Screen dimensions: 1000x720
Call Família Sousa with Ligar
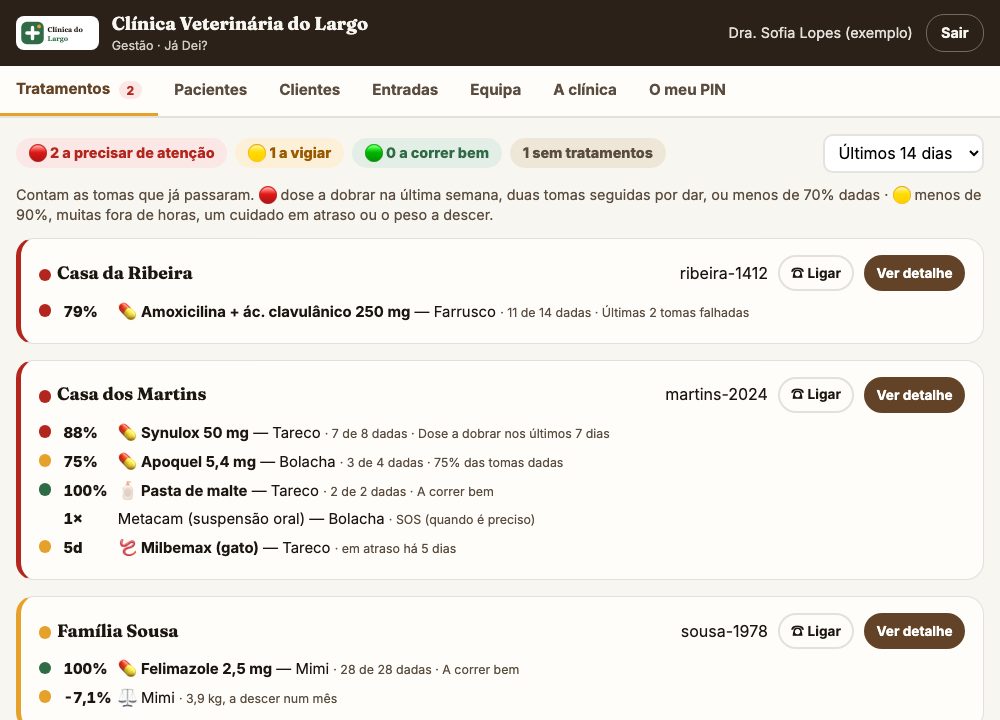(816, 631)
